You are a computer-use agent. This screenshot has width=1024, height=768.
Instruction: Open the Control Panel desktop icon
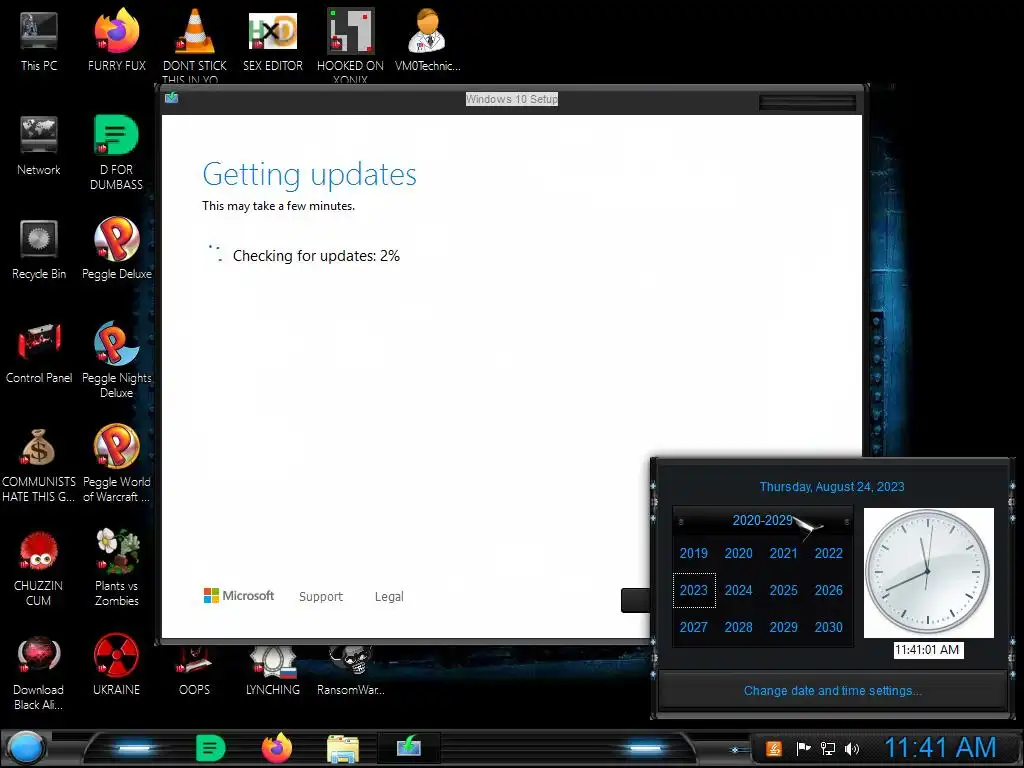click(x=39, y=353)
